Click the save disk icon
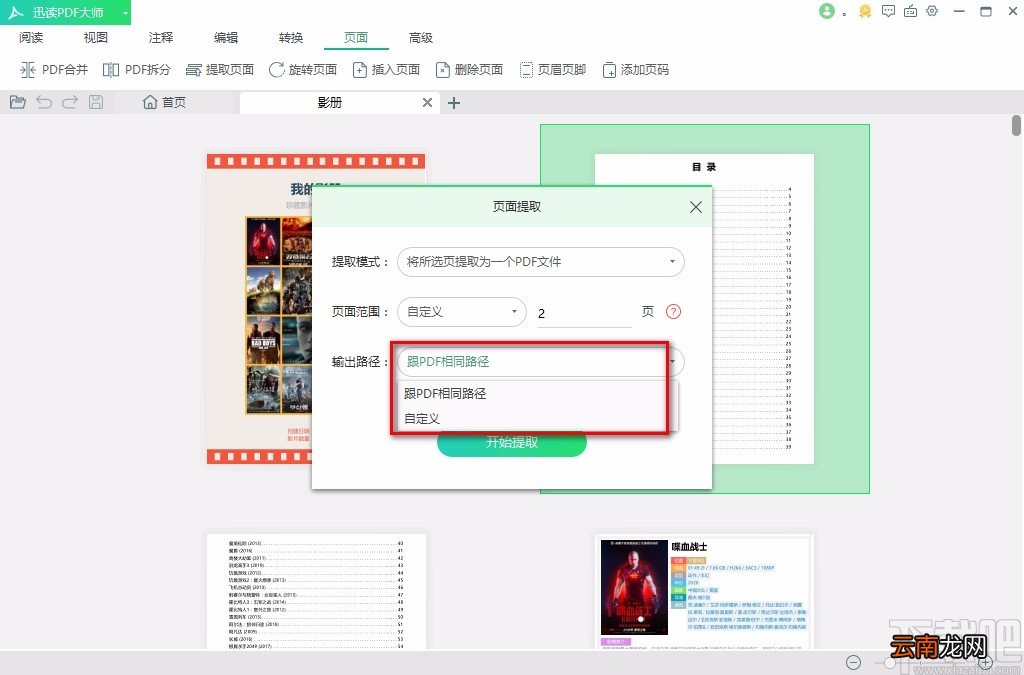This screenshot has height=675, width=1024. [x=96, y=102]
